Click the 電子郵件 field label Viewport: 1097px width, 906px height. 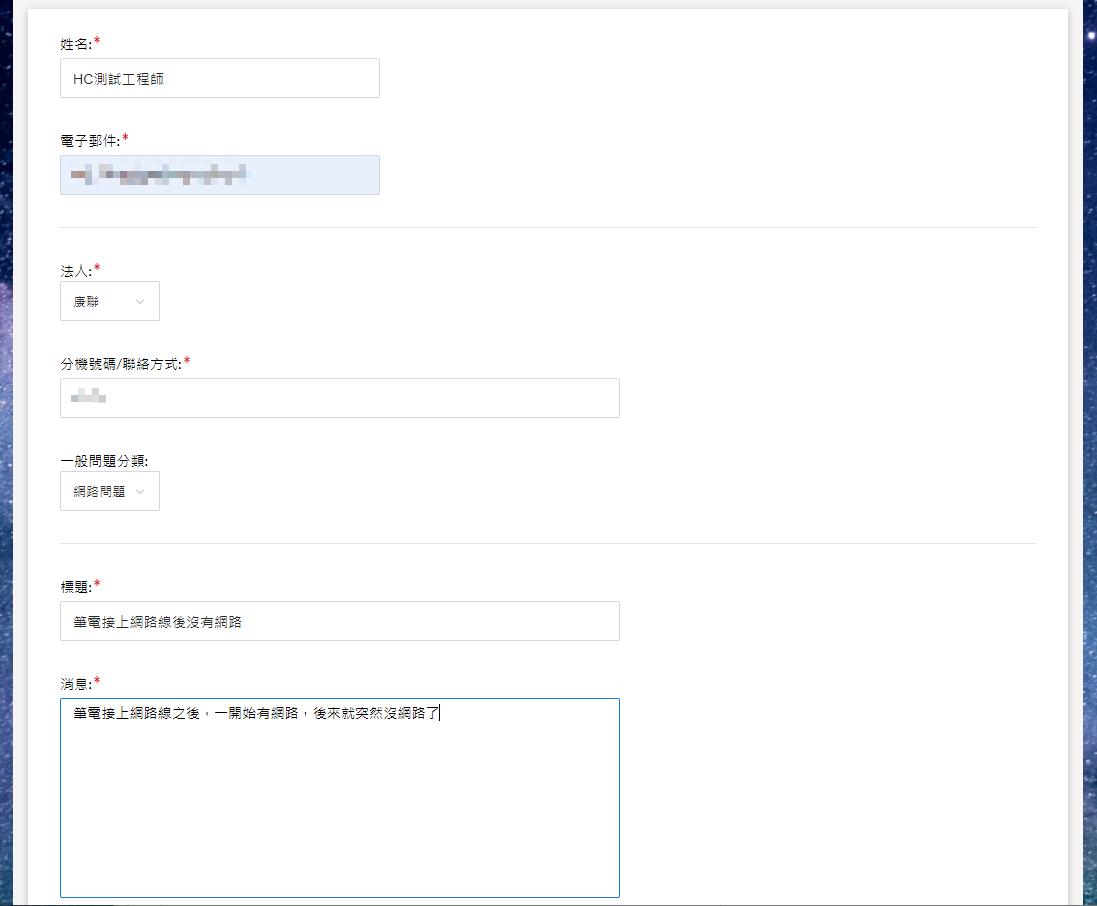(x=89, y=140)
